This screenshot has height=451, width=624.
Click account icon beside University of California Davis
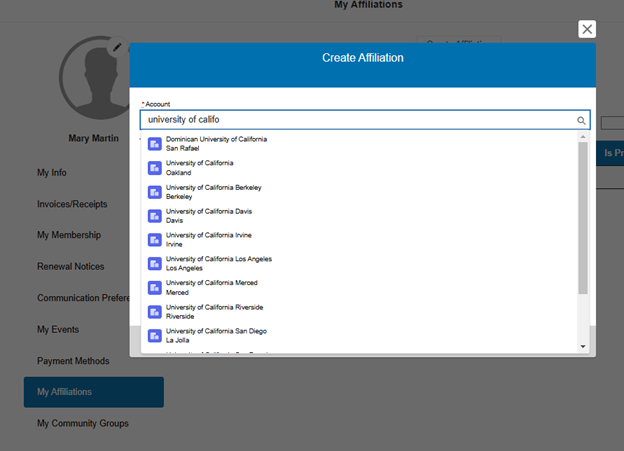[154, 216]
